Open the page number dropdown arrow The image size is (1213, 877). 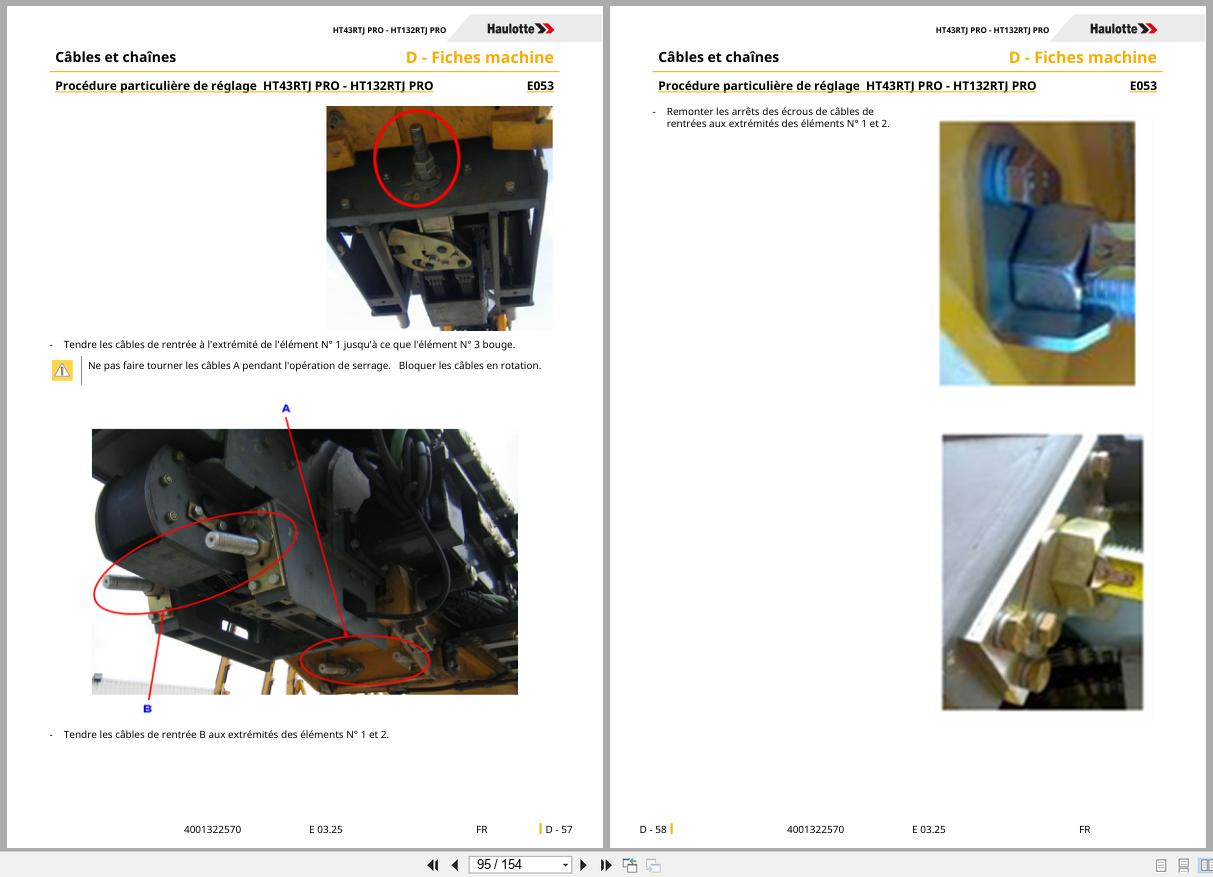click(x=566, y=865)
